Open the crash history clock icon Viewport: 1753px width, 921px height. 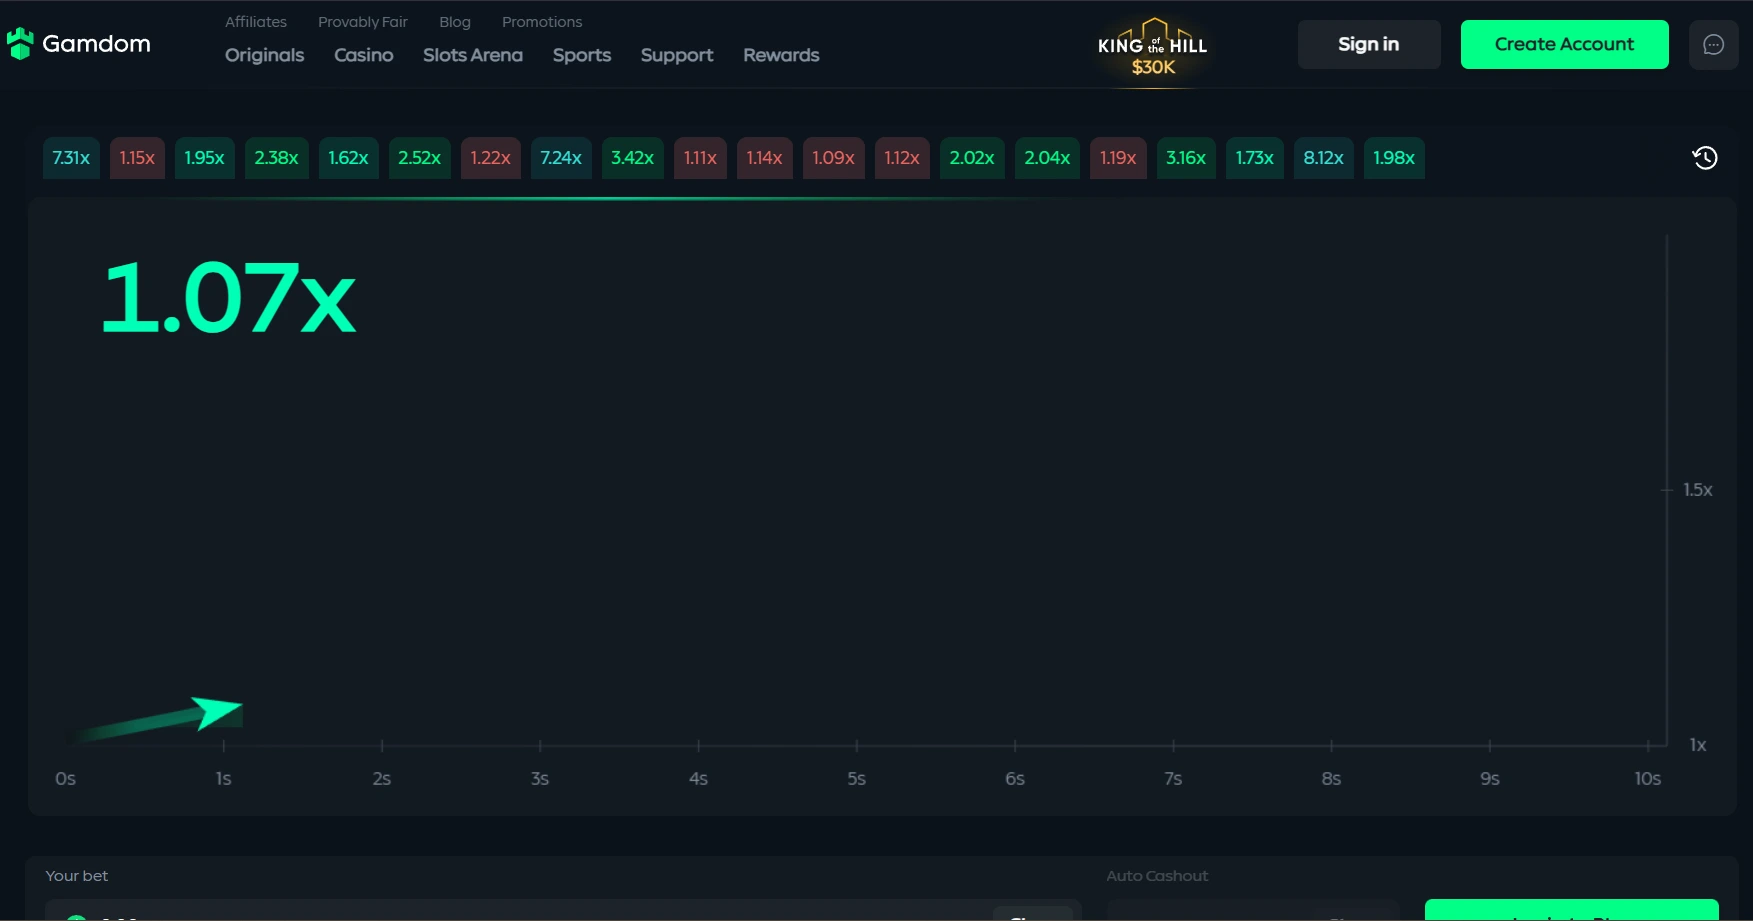(1705, 158)
